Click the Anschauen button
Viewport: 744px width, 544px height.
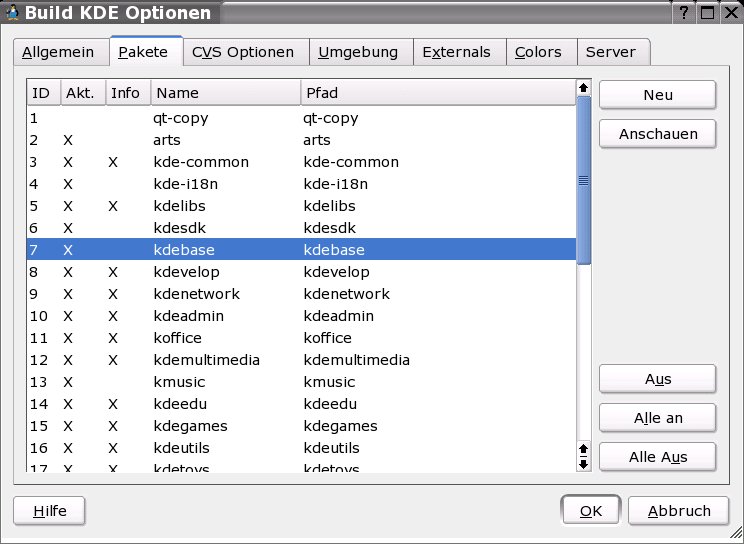point(658,134)
